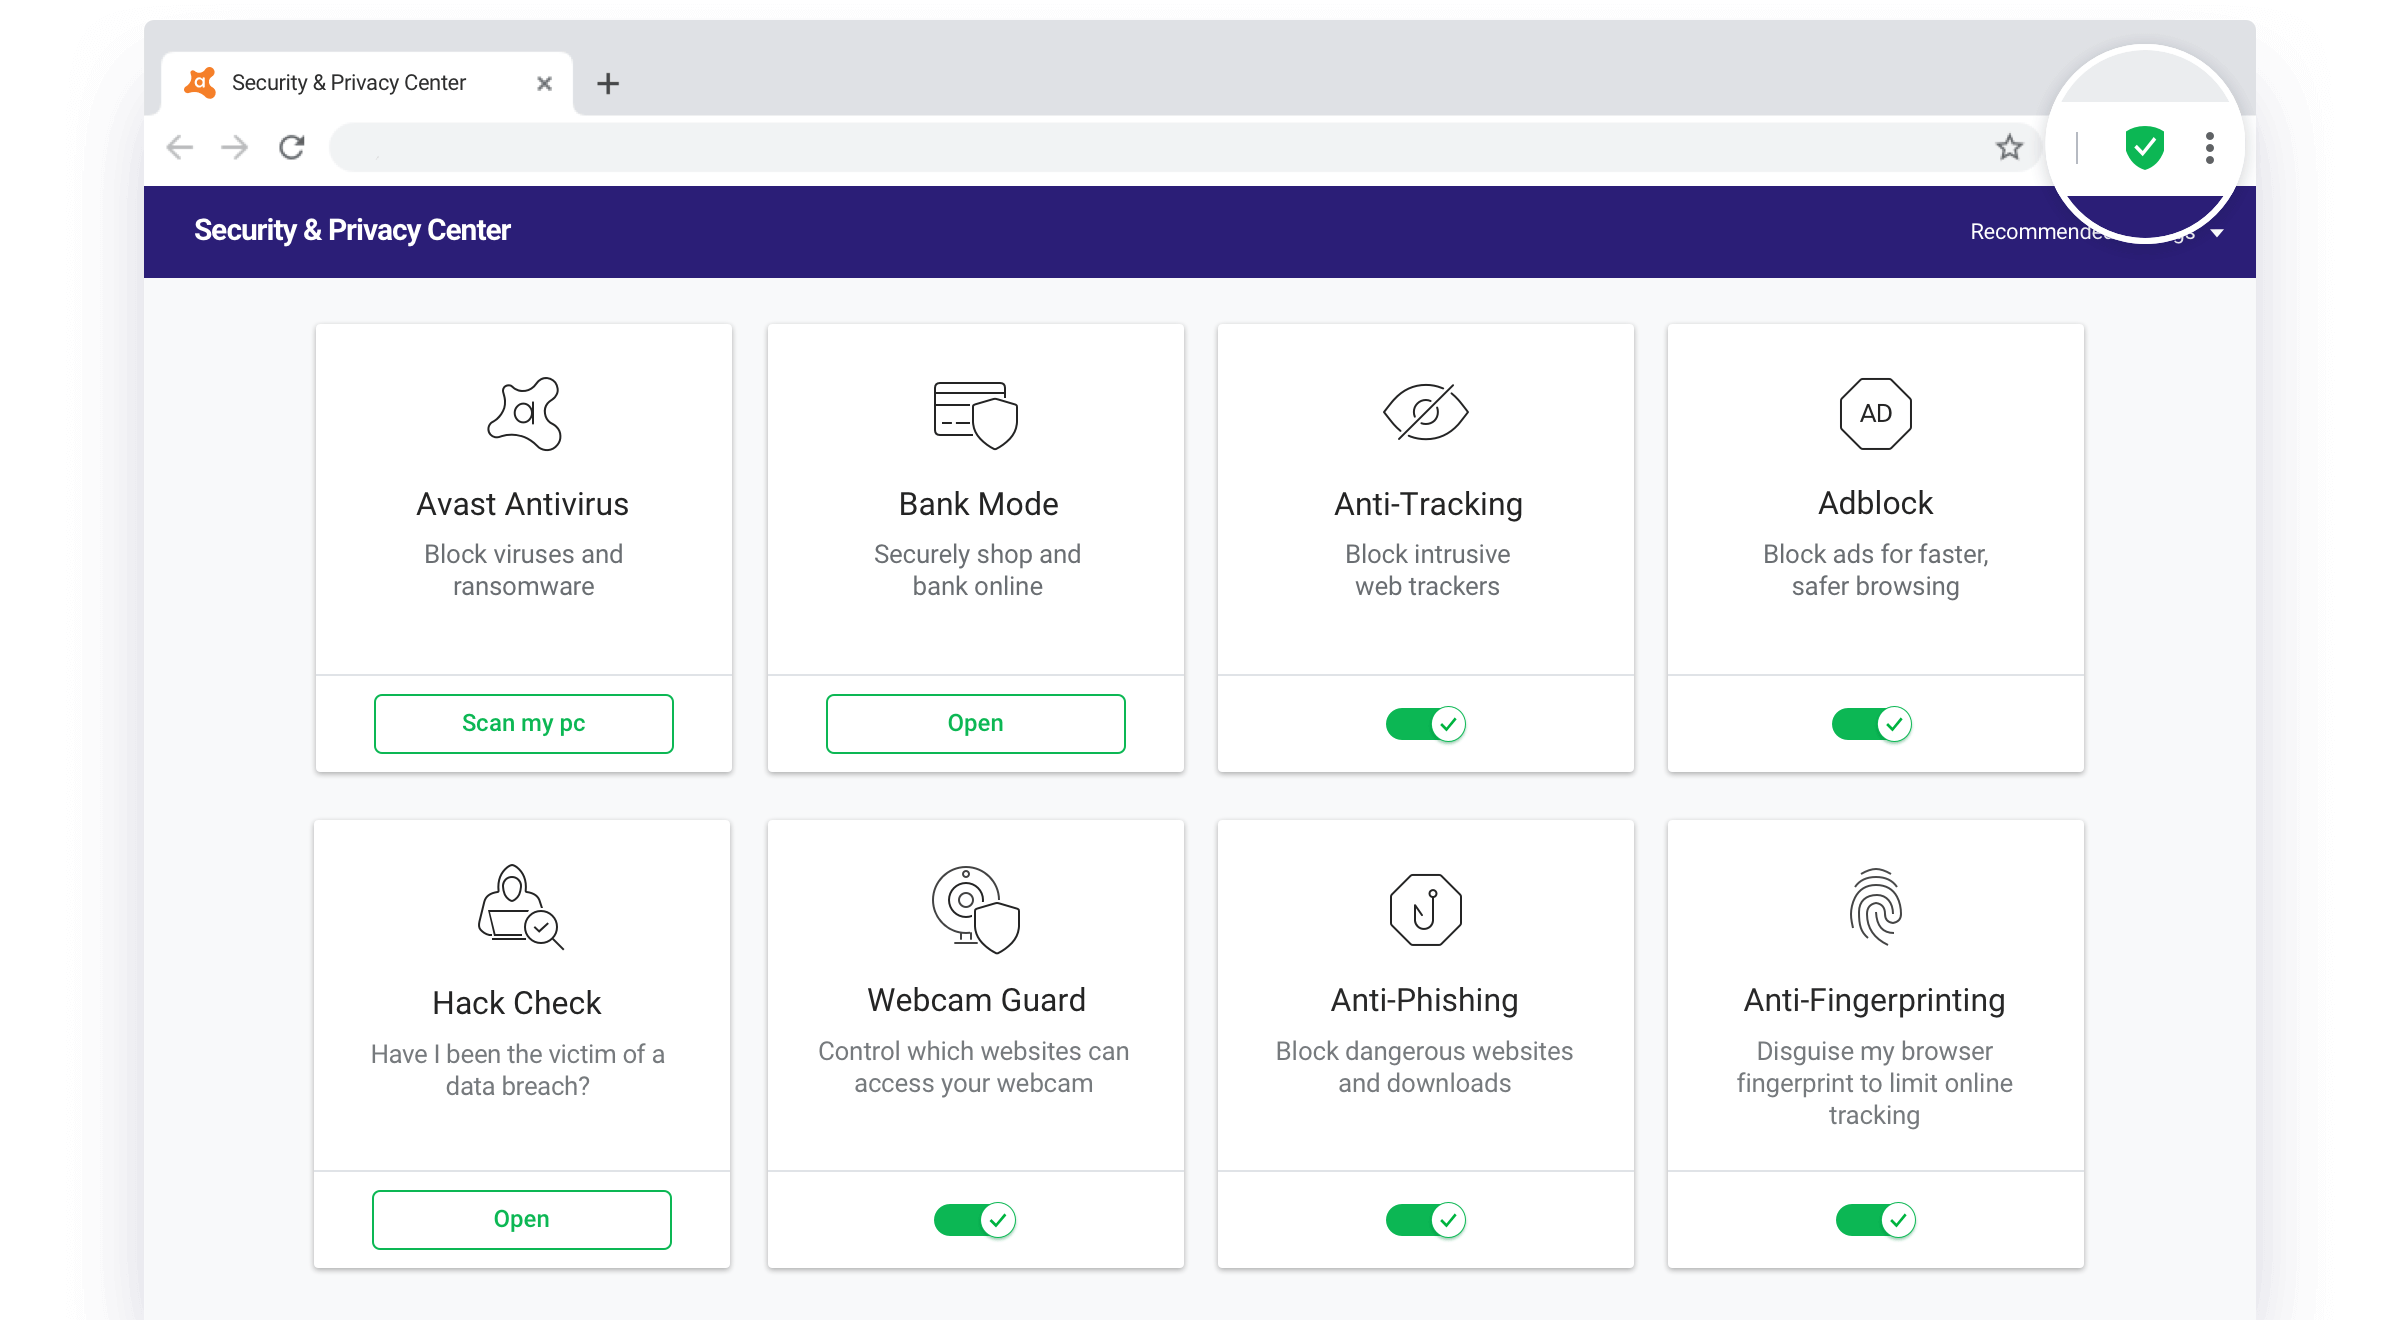Screen dimensions: 2400x1320
Task: Click the Webcam Guard camera icon
Action: click(x=975, y=909)
